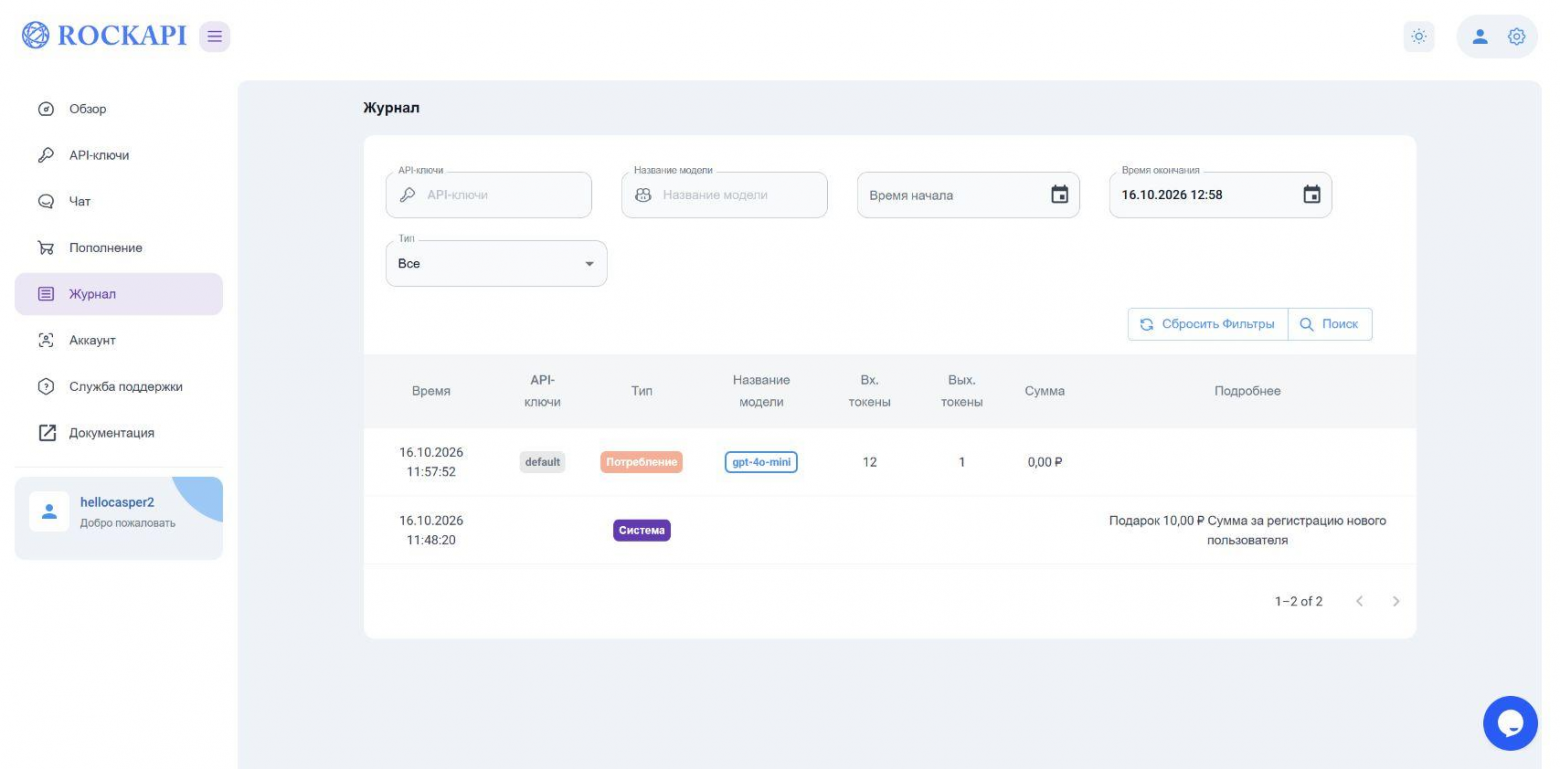Click the cart icon beside Пополнение
The image size is (1560, 769).
coord(45,248)
